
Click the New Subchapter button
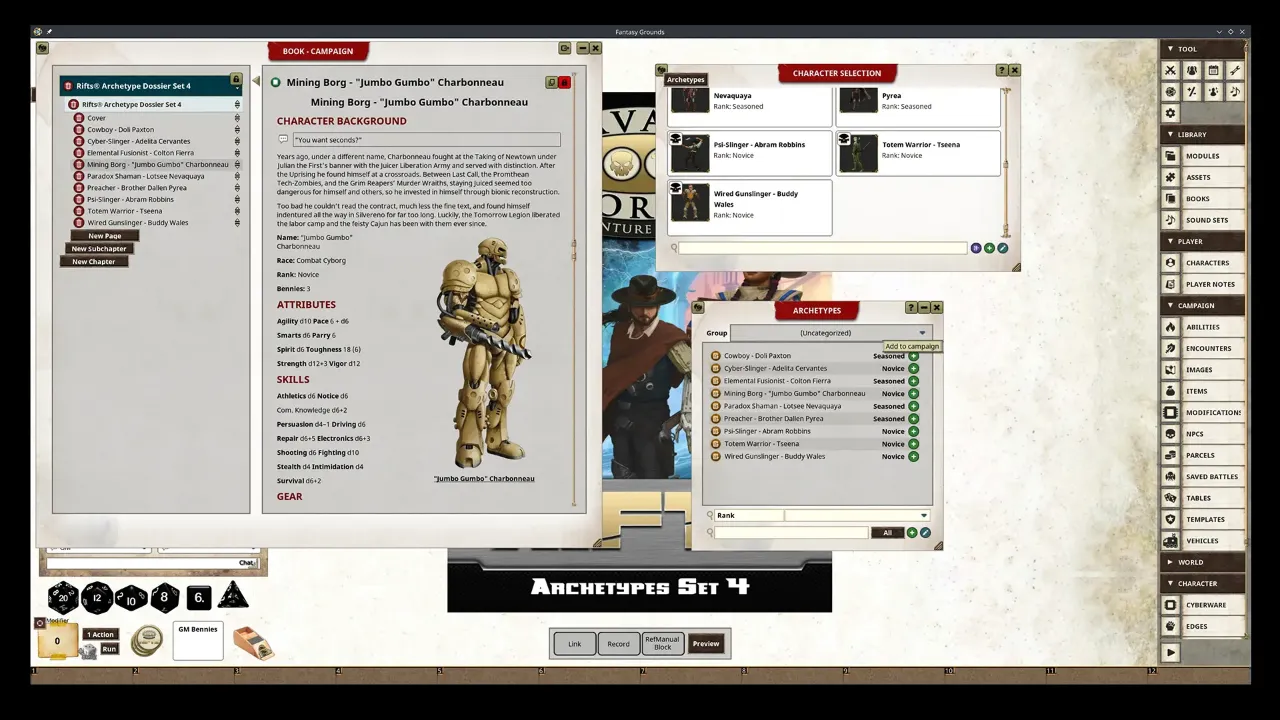(99, 249)
